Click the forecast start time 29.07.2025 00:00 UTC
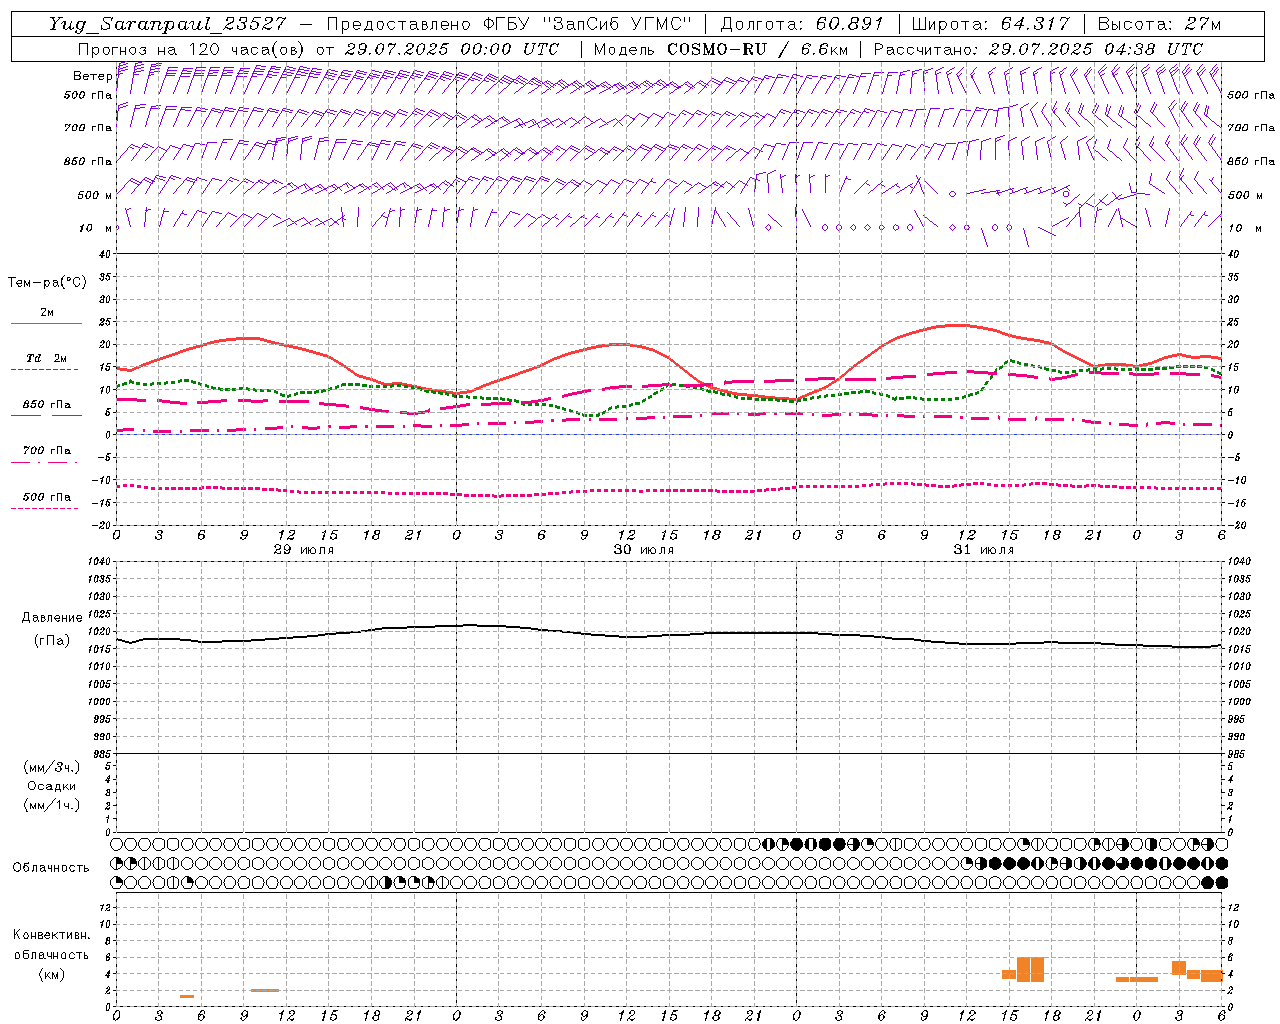 [x=451, y=49]
